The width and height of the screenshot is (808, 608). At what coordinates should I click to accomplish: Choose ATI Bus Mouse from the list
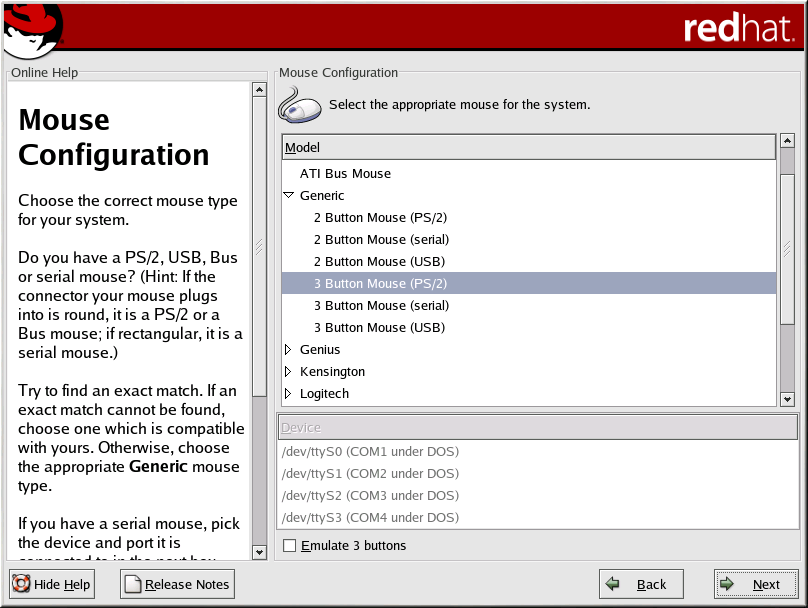(x=345, y=174)
